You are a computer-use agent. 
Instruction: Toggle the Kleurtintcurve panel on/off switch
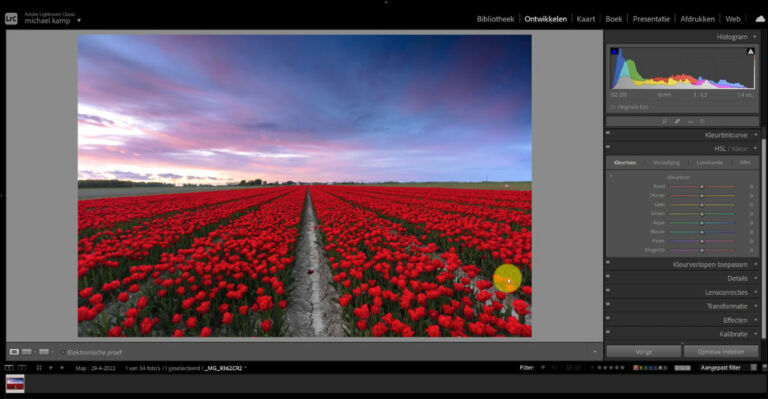(x=608, y=133)
